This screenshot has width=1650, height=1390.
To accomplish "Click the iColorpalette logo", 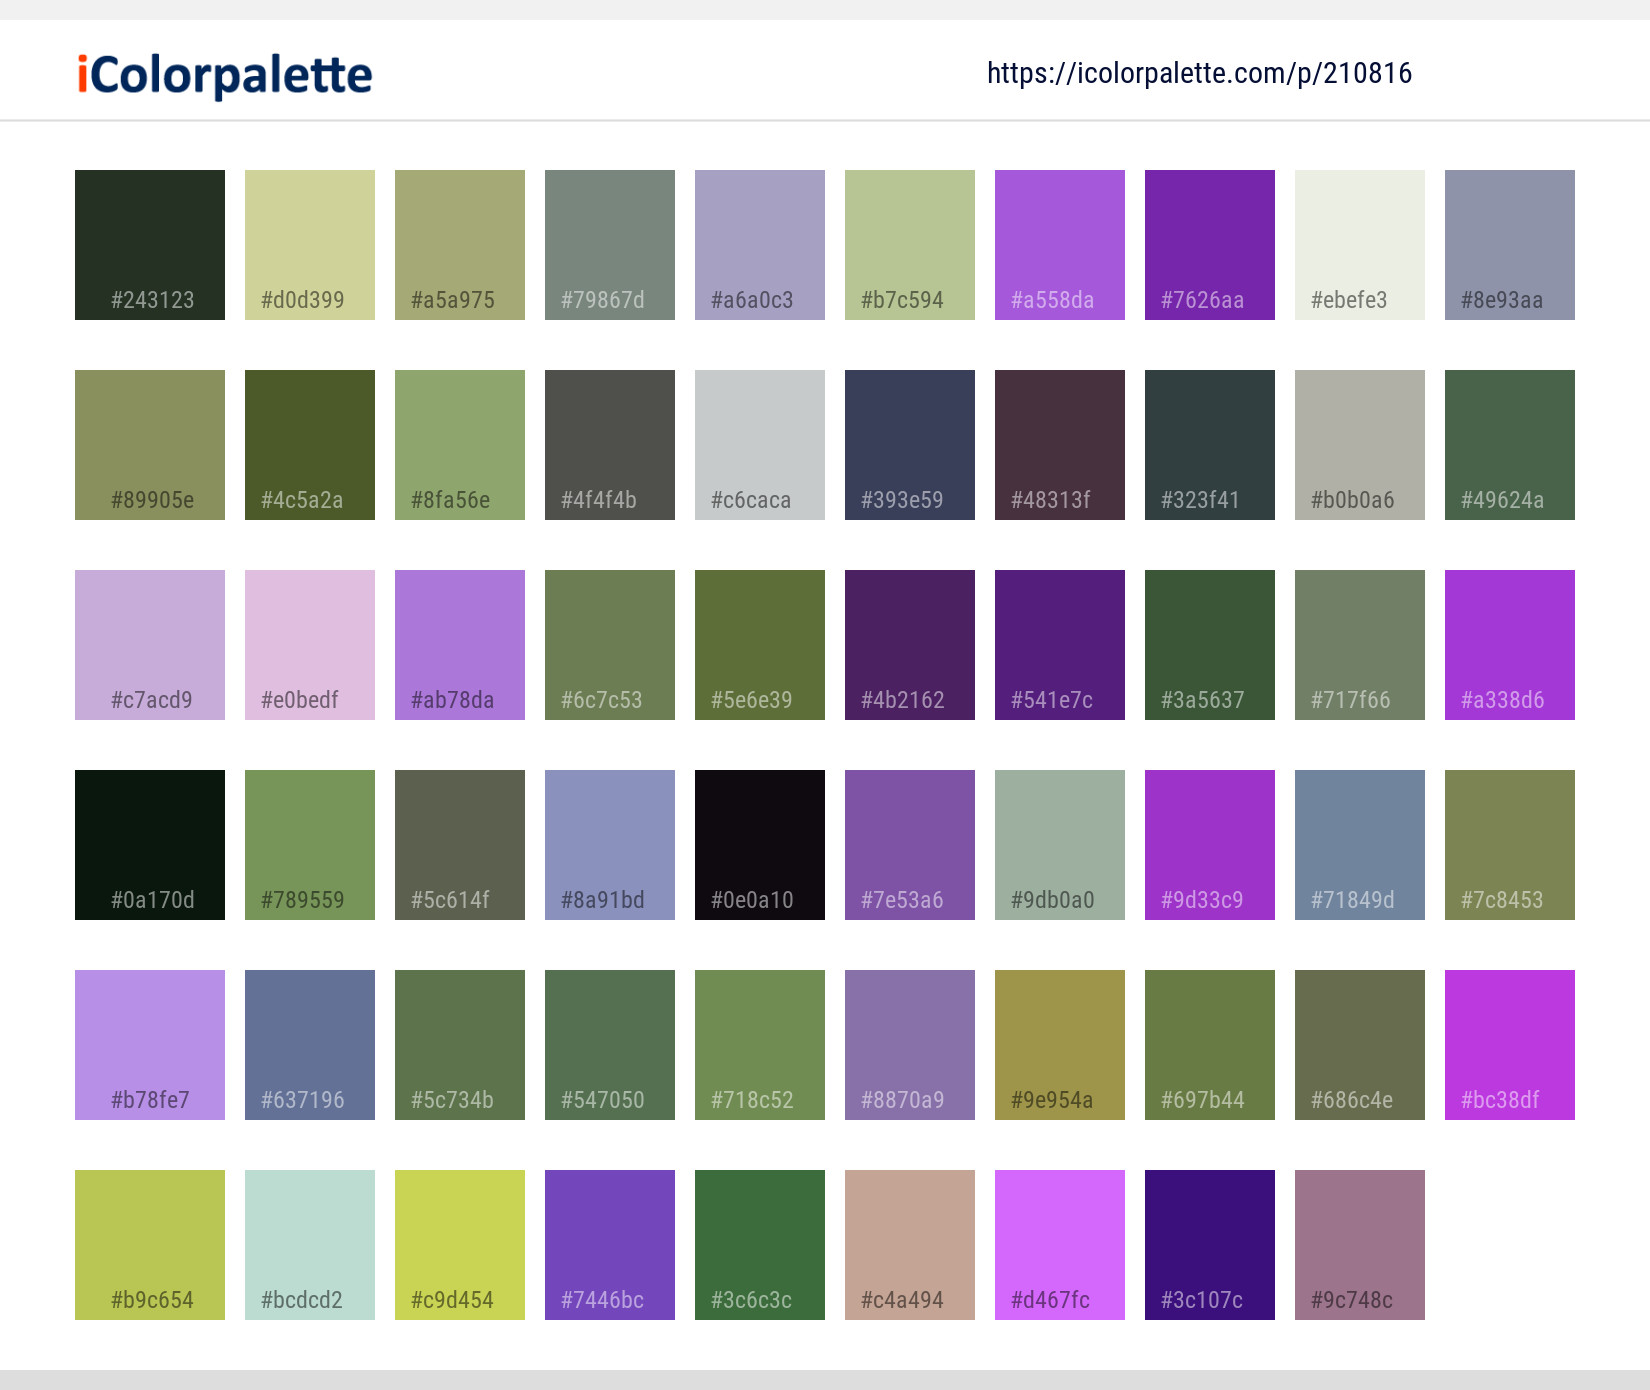I will [222, 74].
